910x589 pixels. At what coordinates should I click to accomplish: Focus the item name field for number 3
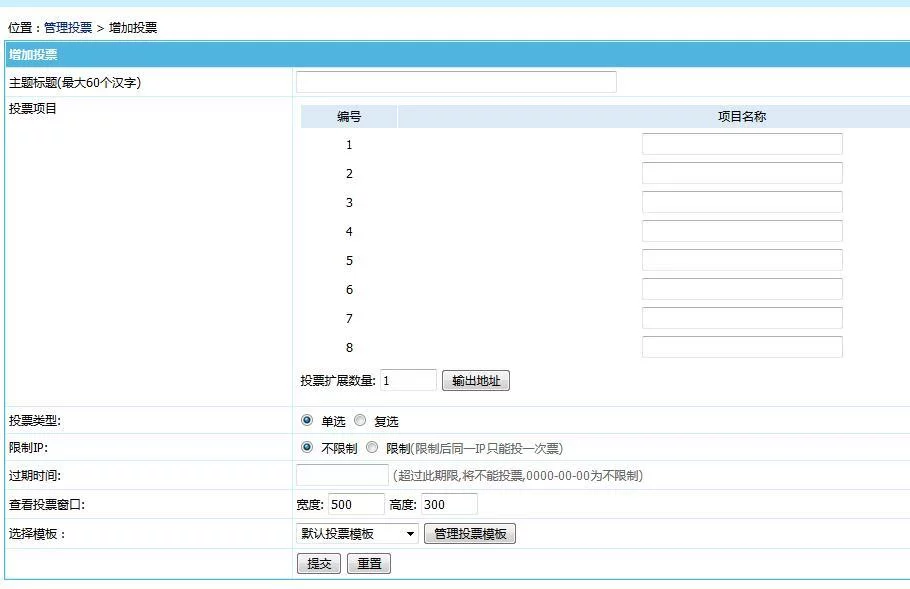[742, 202]
